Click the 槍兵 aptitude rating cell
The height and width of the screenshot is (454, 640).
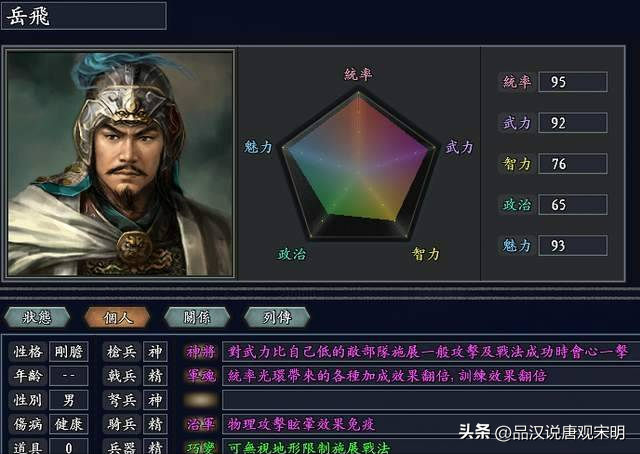click(x=154, y=352)
